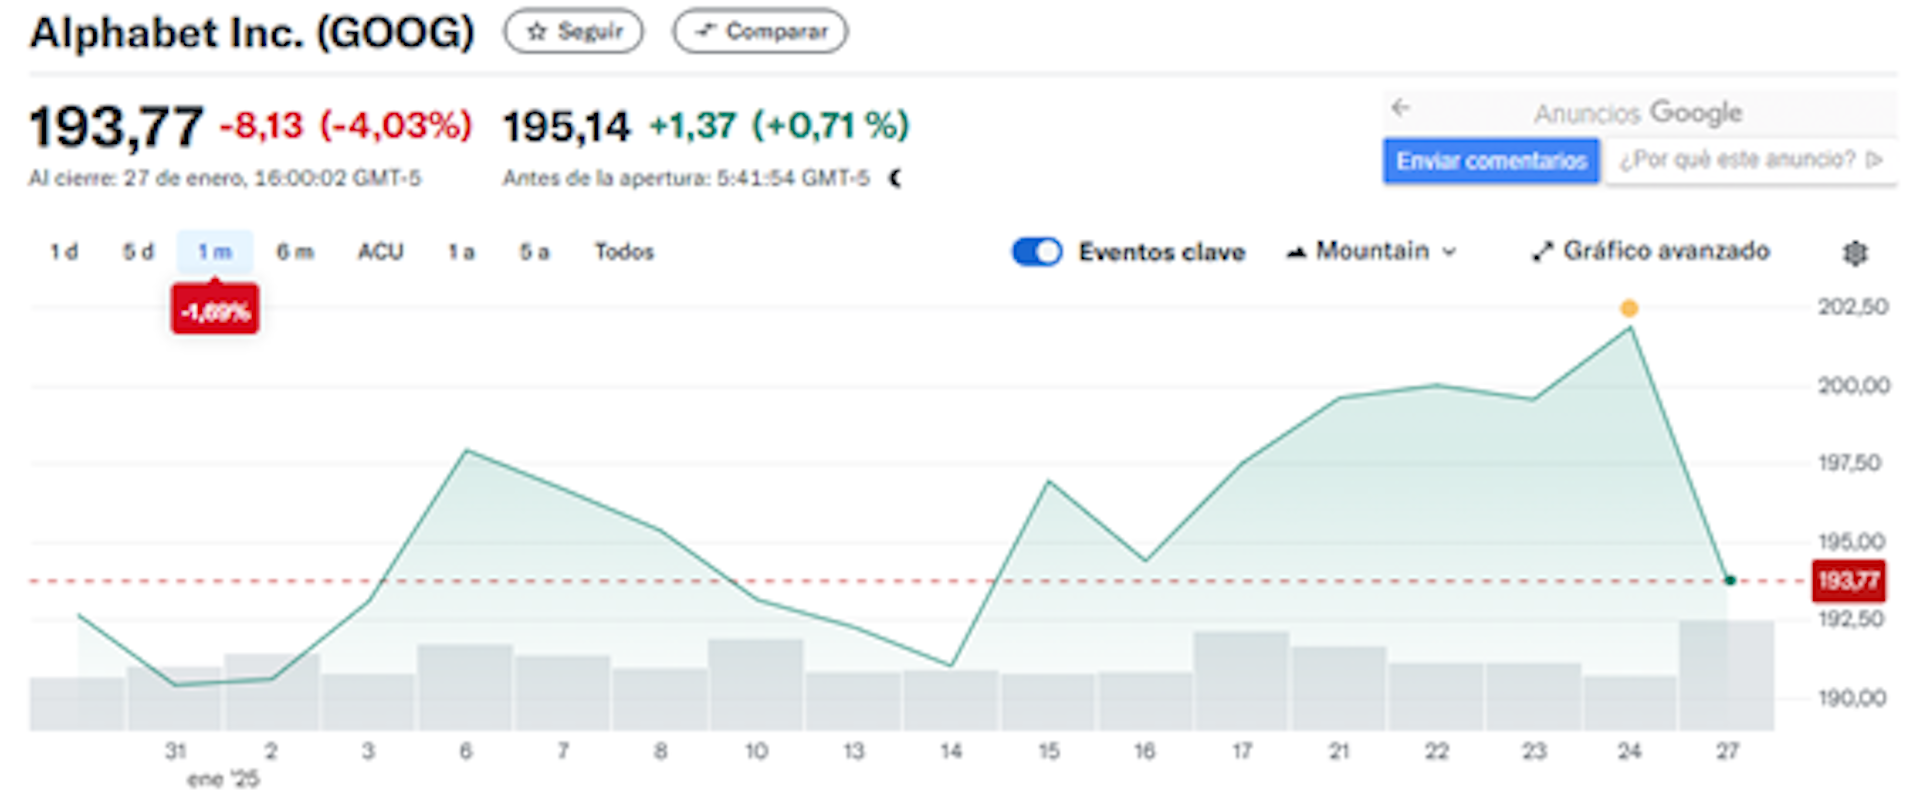Click the volume bar for day 27

point(1726,675)
